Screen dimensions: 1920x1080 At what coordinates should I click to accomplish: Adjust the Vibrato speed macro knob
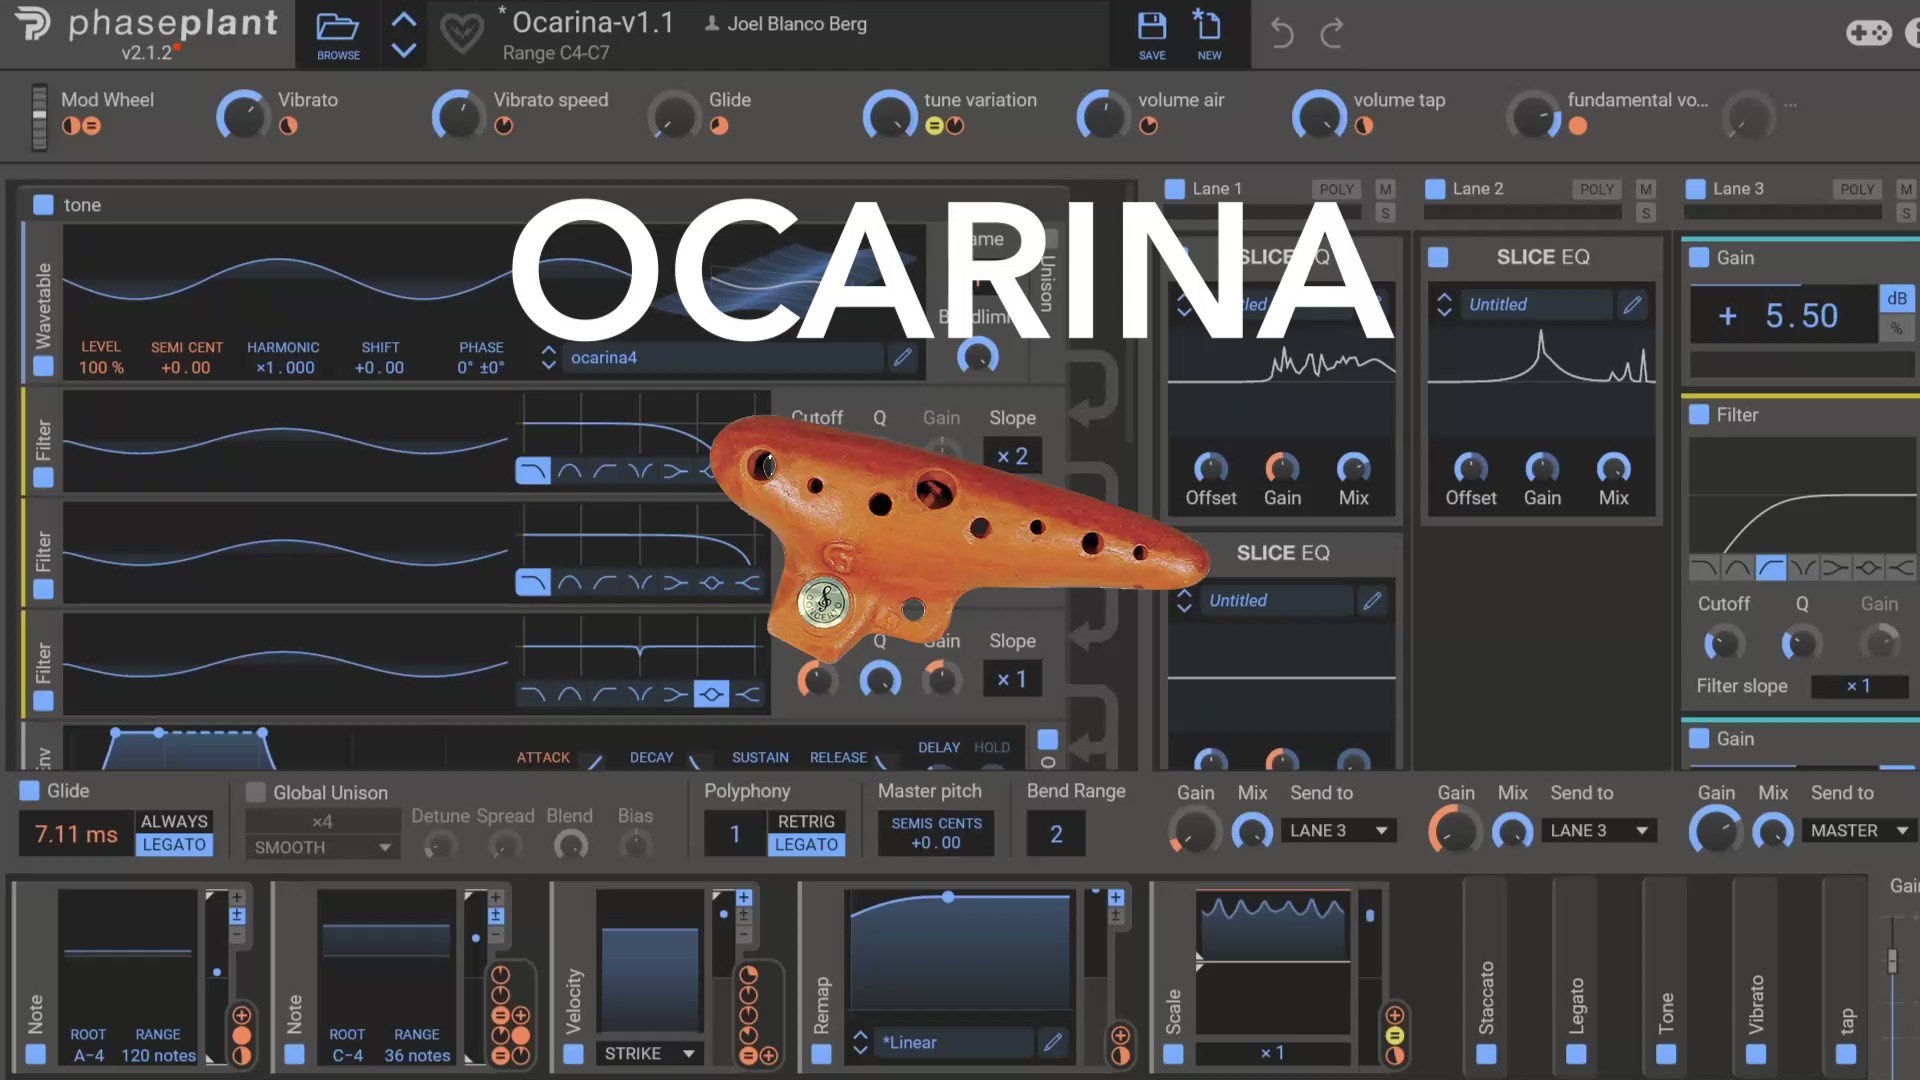click(x=458, y=116)
